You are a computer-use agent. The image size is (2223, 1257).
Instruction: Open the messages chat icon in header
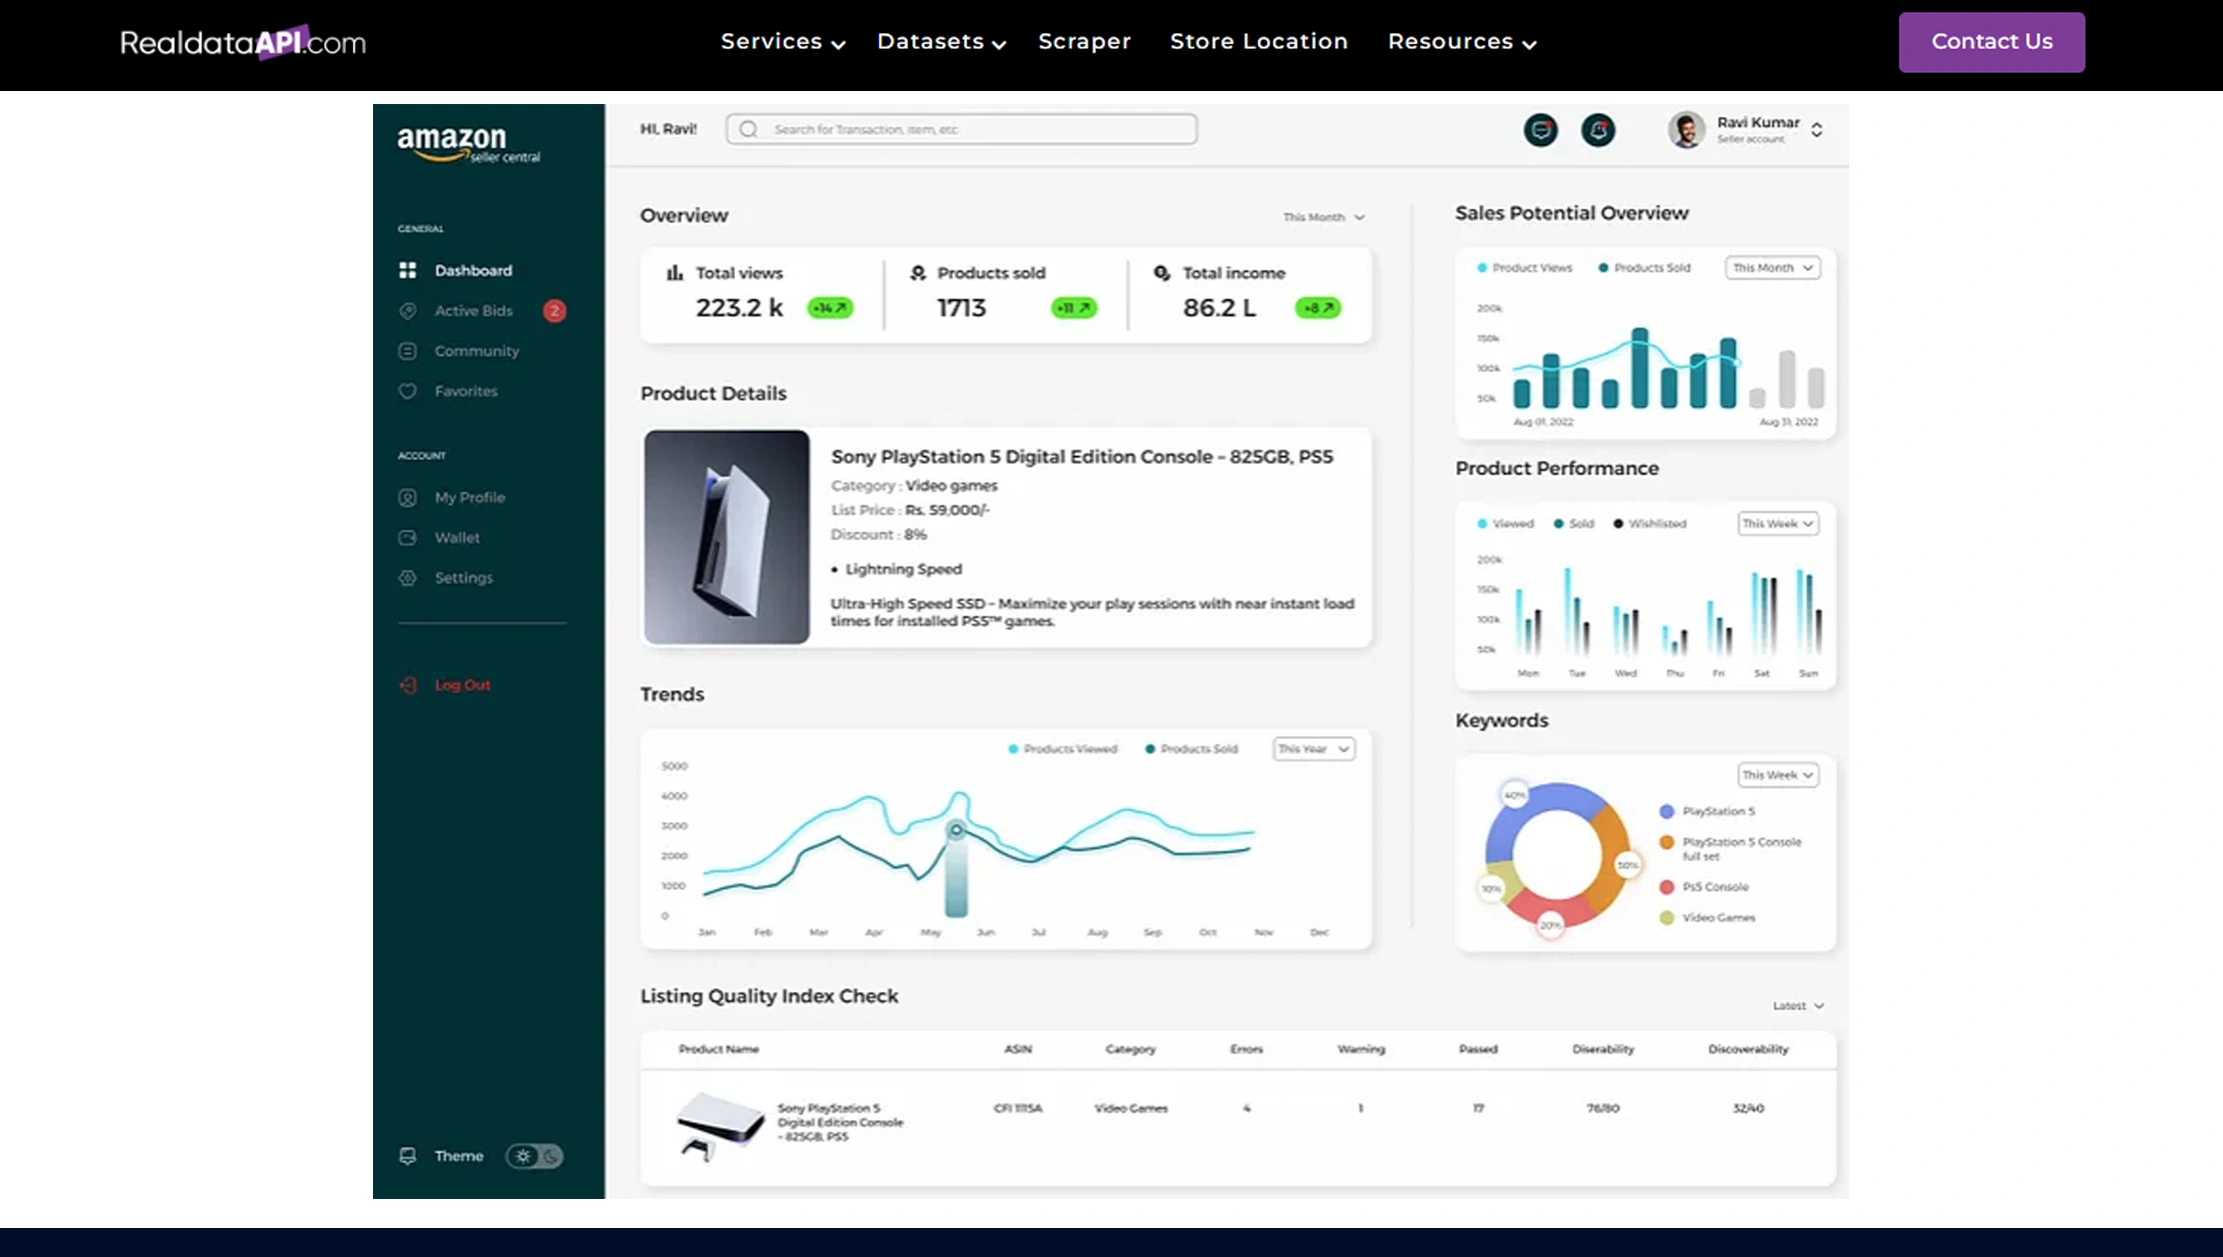click(1540, 130)
